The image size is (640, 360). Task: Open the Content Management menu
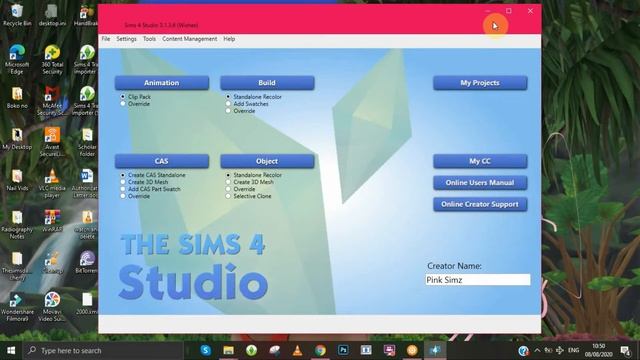click(x=189, y=39)
